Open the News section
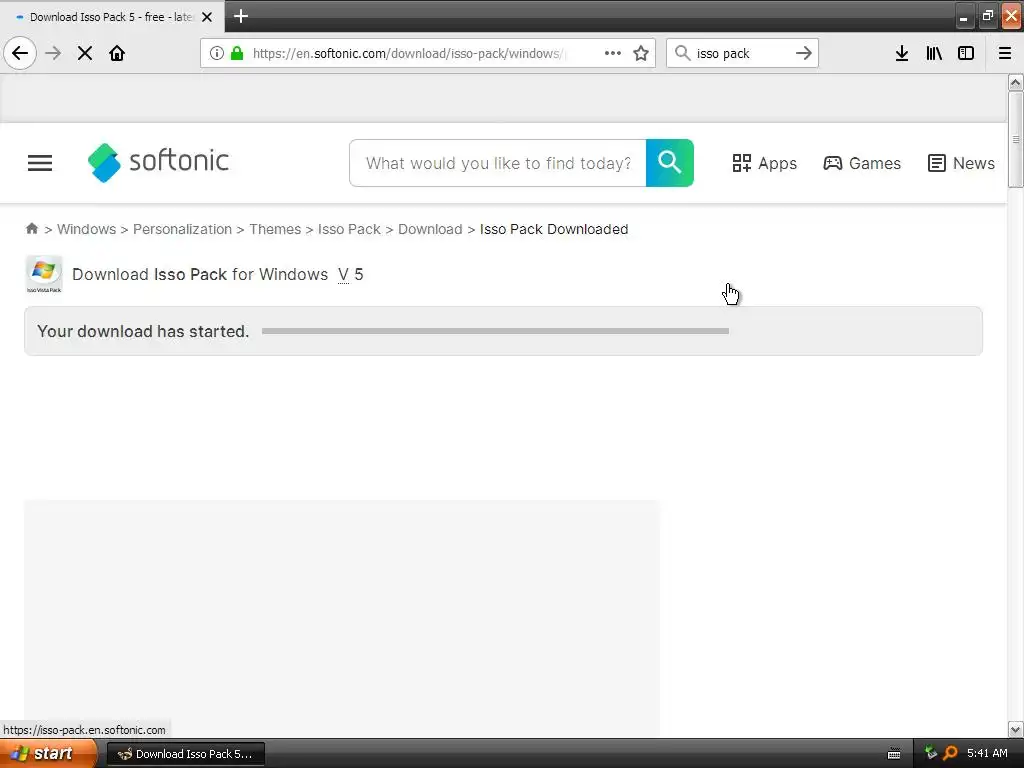Viewport: 1024px width, 768px height. point(961,163)
